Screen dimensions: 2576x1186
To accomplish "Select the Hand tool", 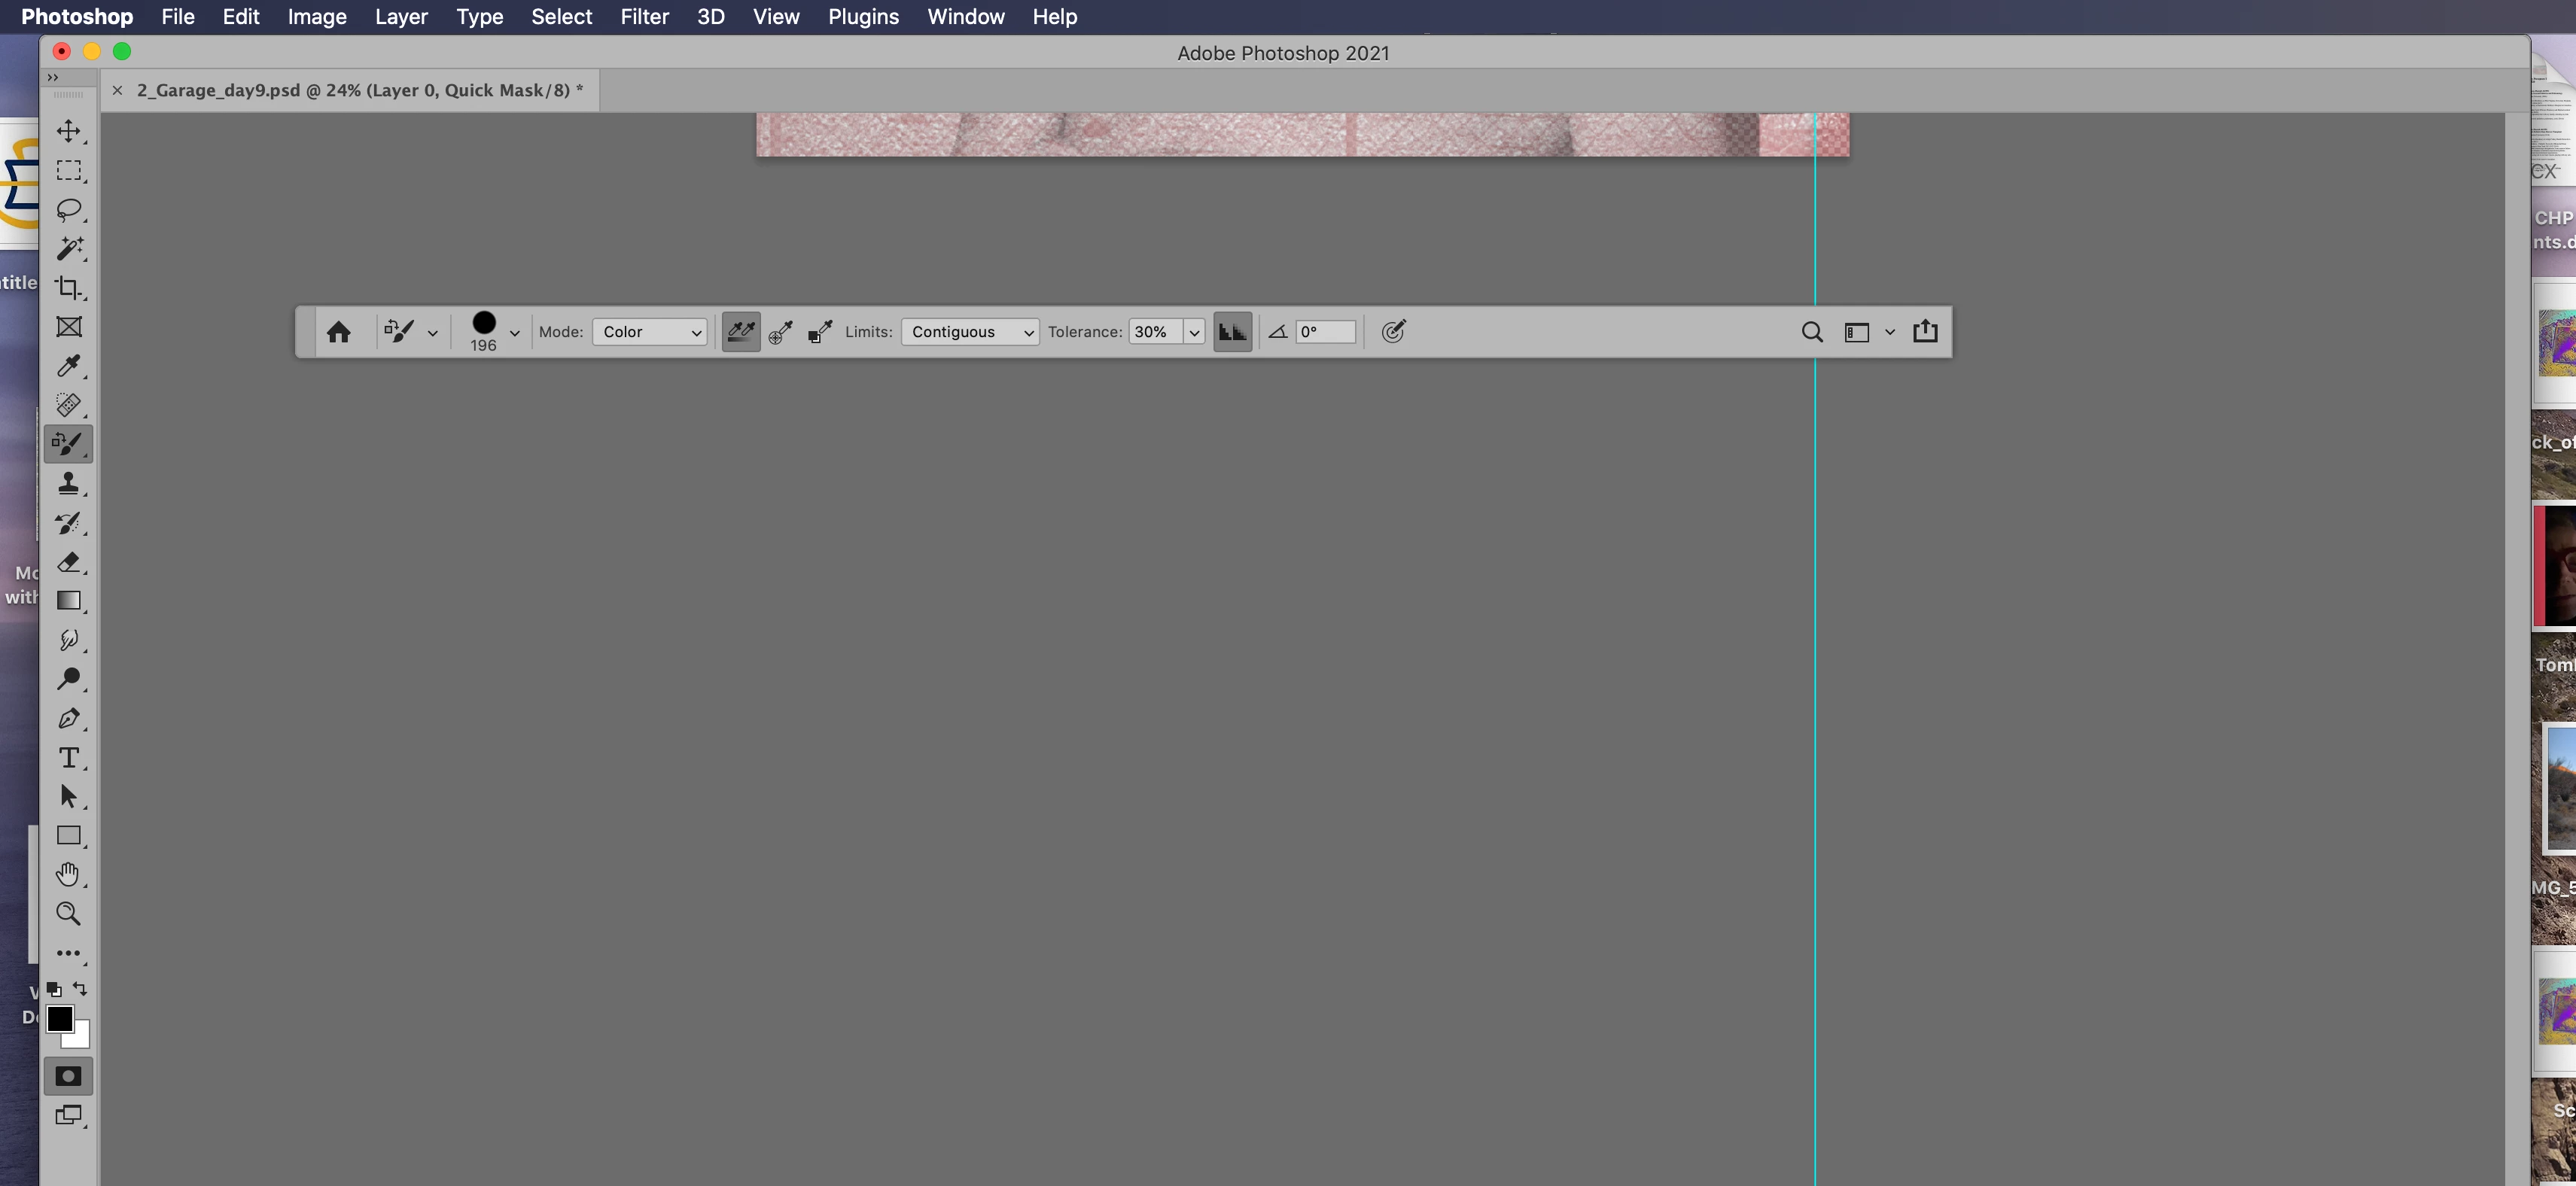I will 68,875.
